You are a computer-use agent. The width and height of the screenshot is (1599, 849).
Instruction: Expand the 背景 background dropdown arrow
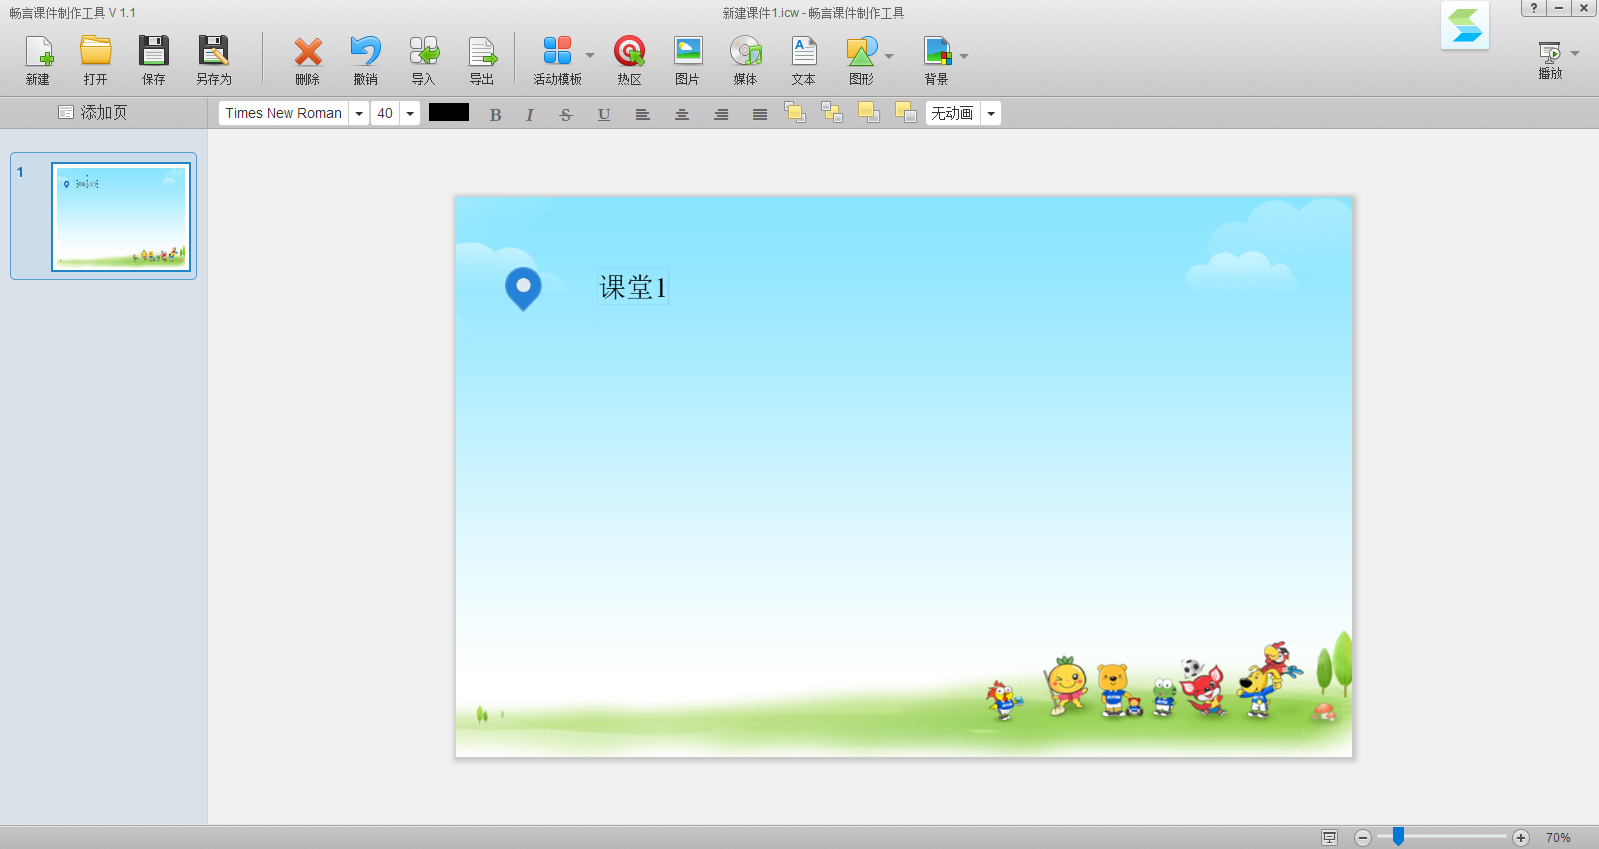[x=964, y=55]
